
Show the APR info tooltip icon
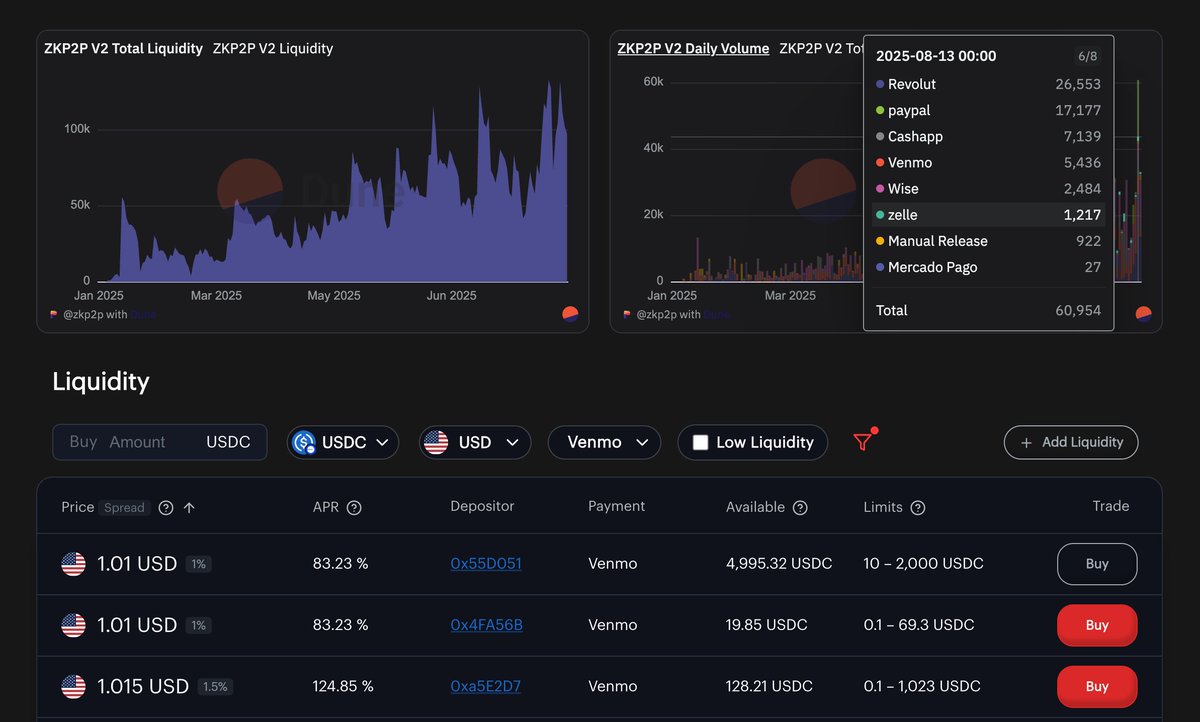coord(354,508)
